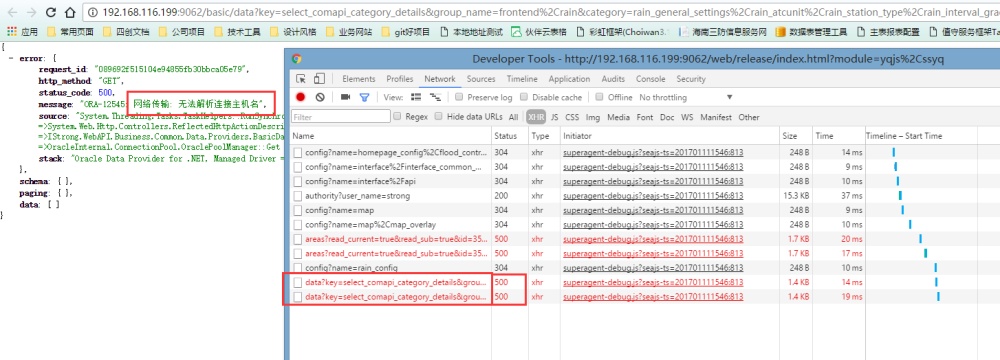The image size is (1000, 360).
Task: Open the 常用页面 bookmark folder
Action: tap(70, 31)
